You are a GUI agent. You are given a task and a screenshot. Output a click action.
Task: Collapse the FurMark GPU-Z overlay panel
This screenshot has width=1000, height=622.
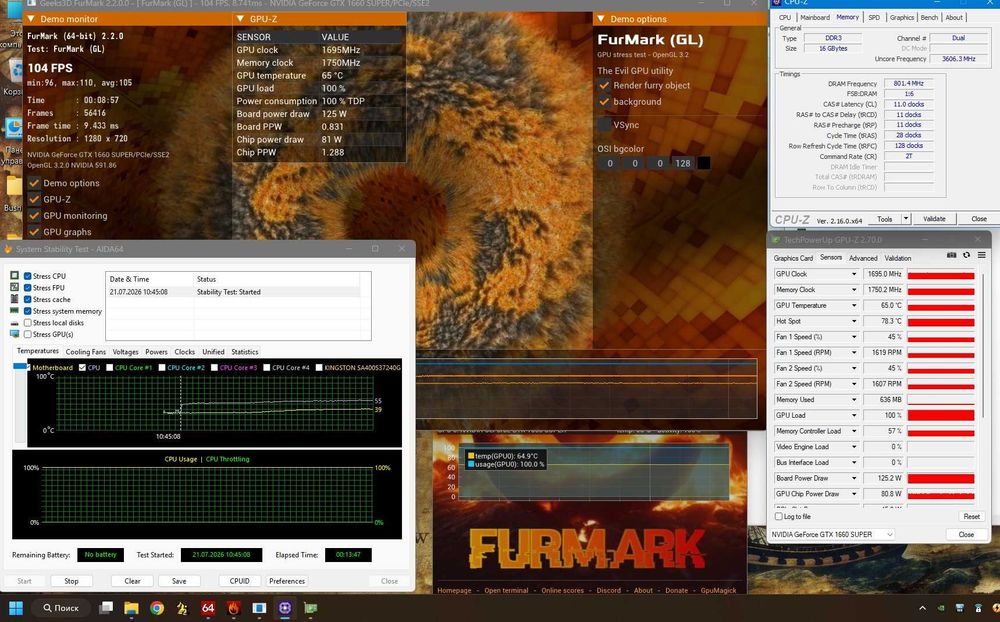[240, 19]
